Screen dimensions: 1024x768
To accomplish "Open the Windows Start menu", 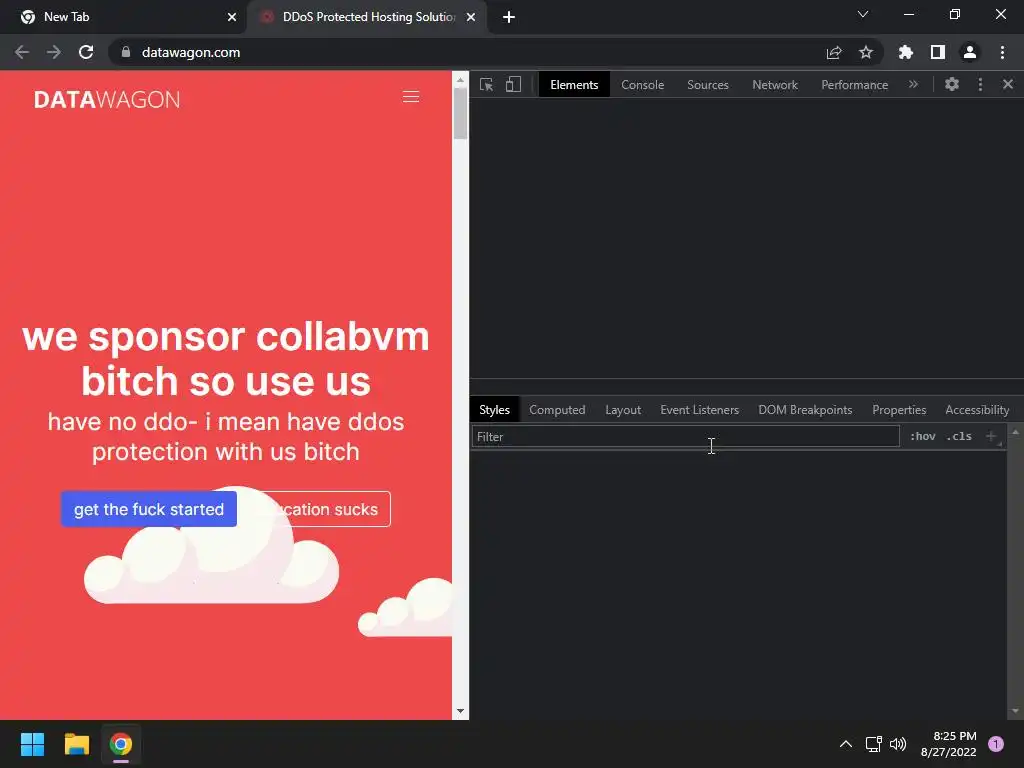I will click(x=32, y=744).
